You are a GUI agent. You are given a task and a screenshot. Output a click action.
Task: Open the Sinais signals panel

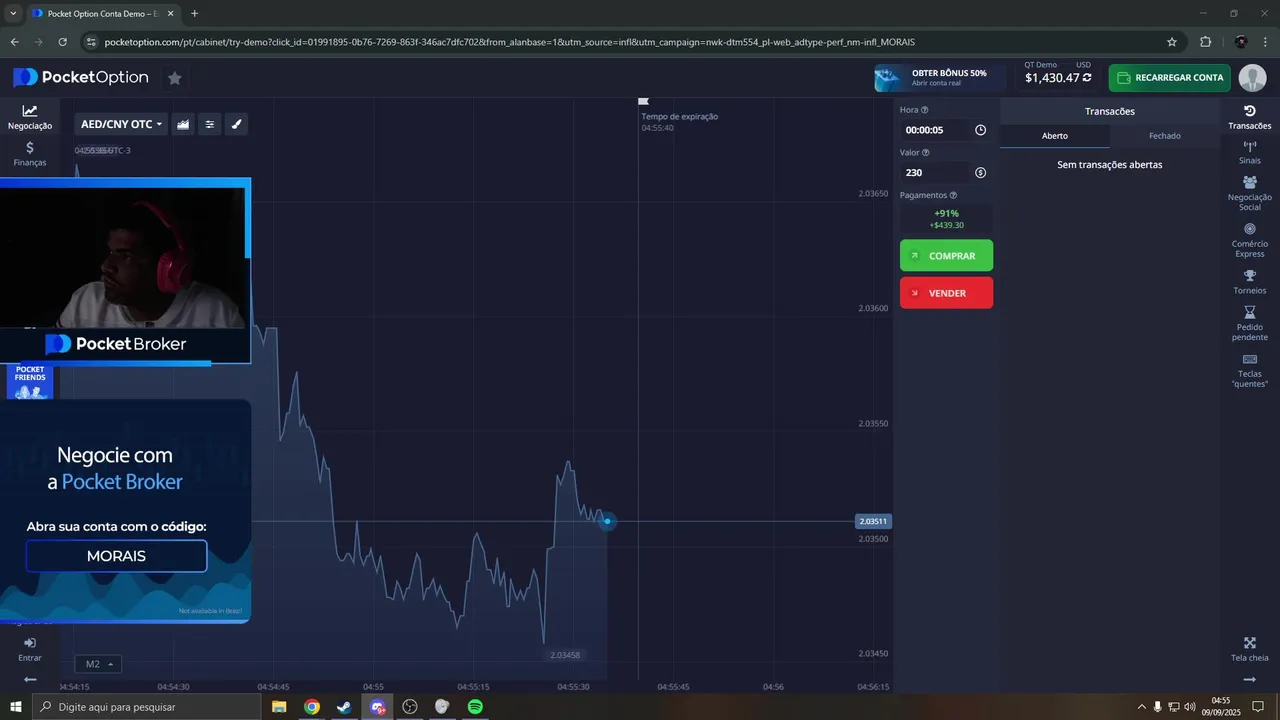tap(1250, 153)
